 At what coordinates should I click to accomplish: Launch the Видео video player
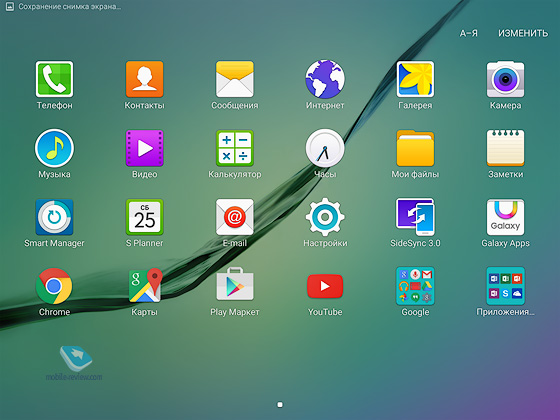[144, 148]
